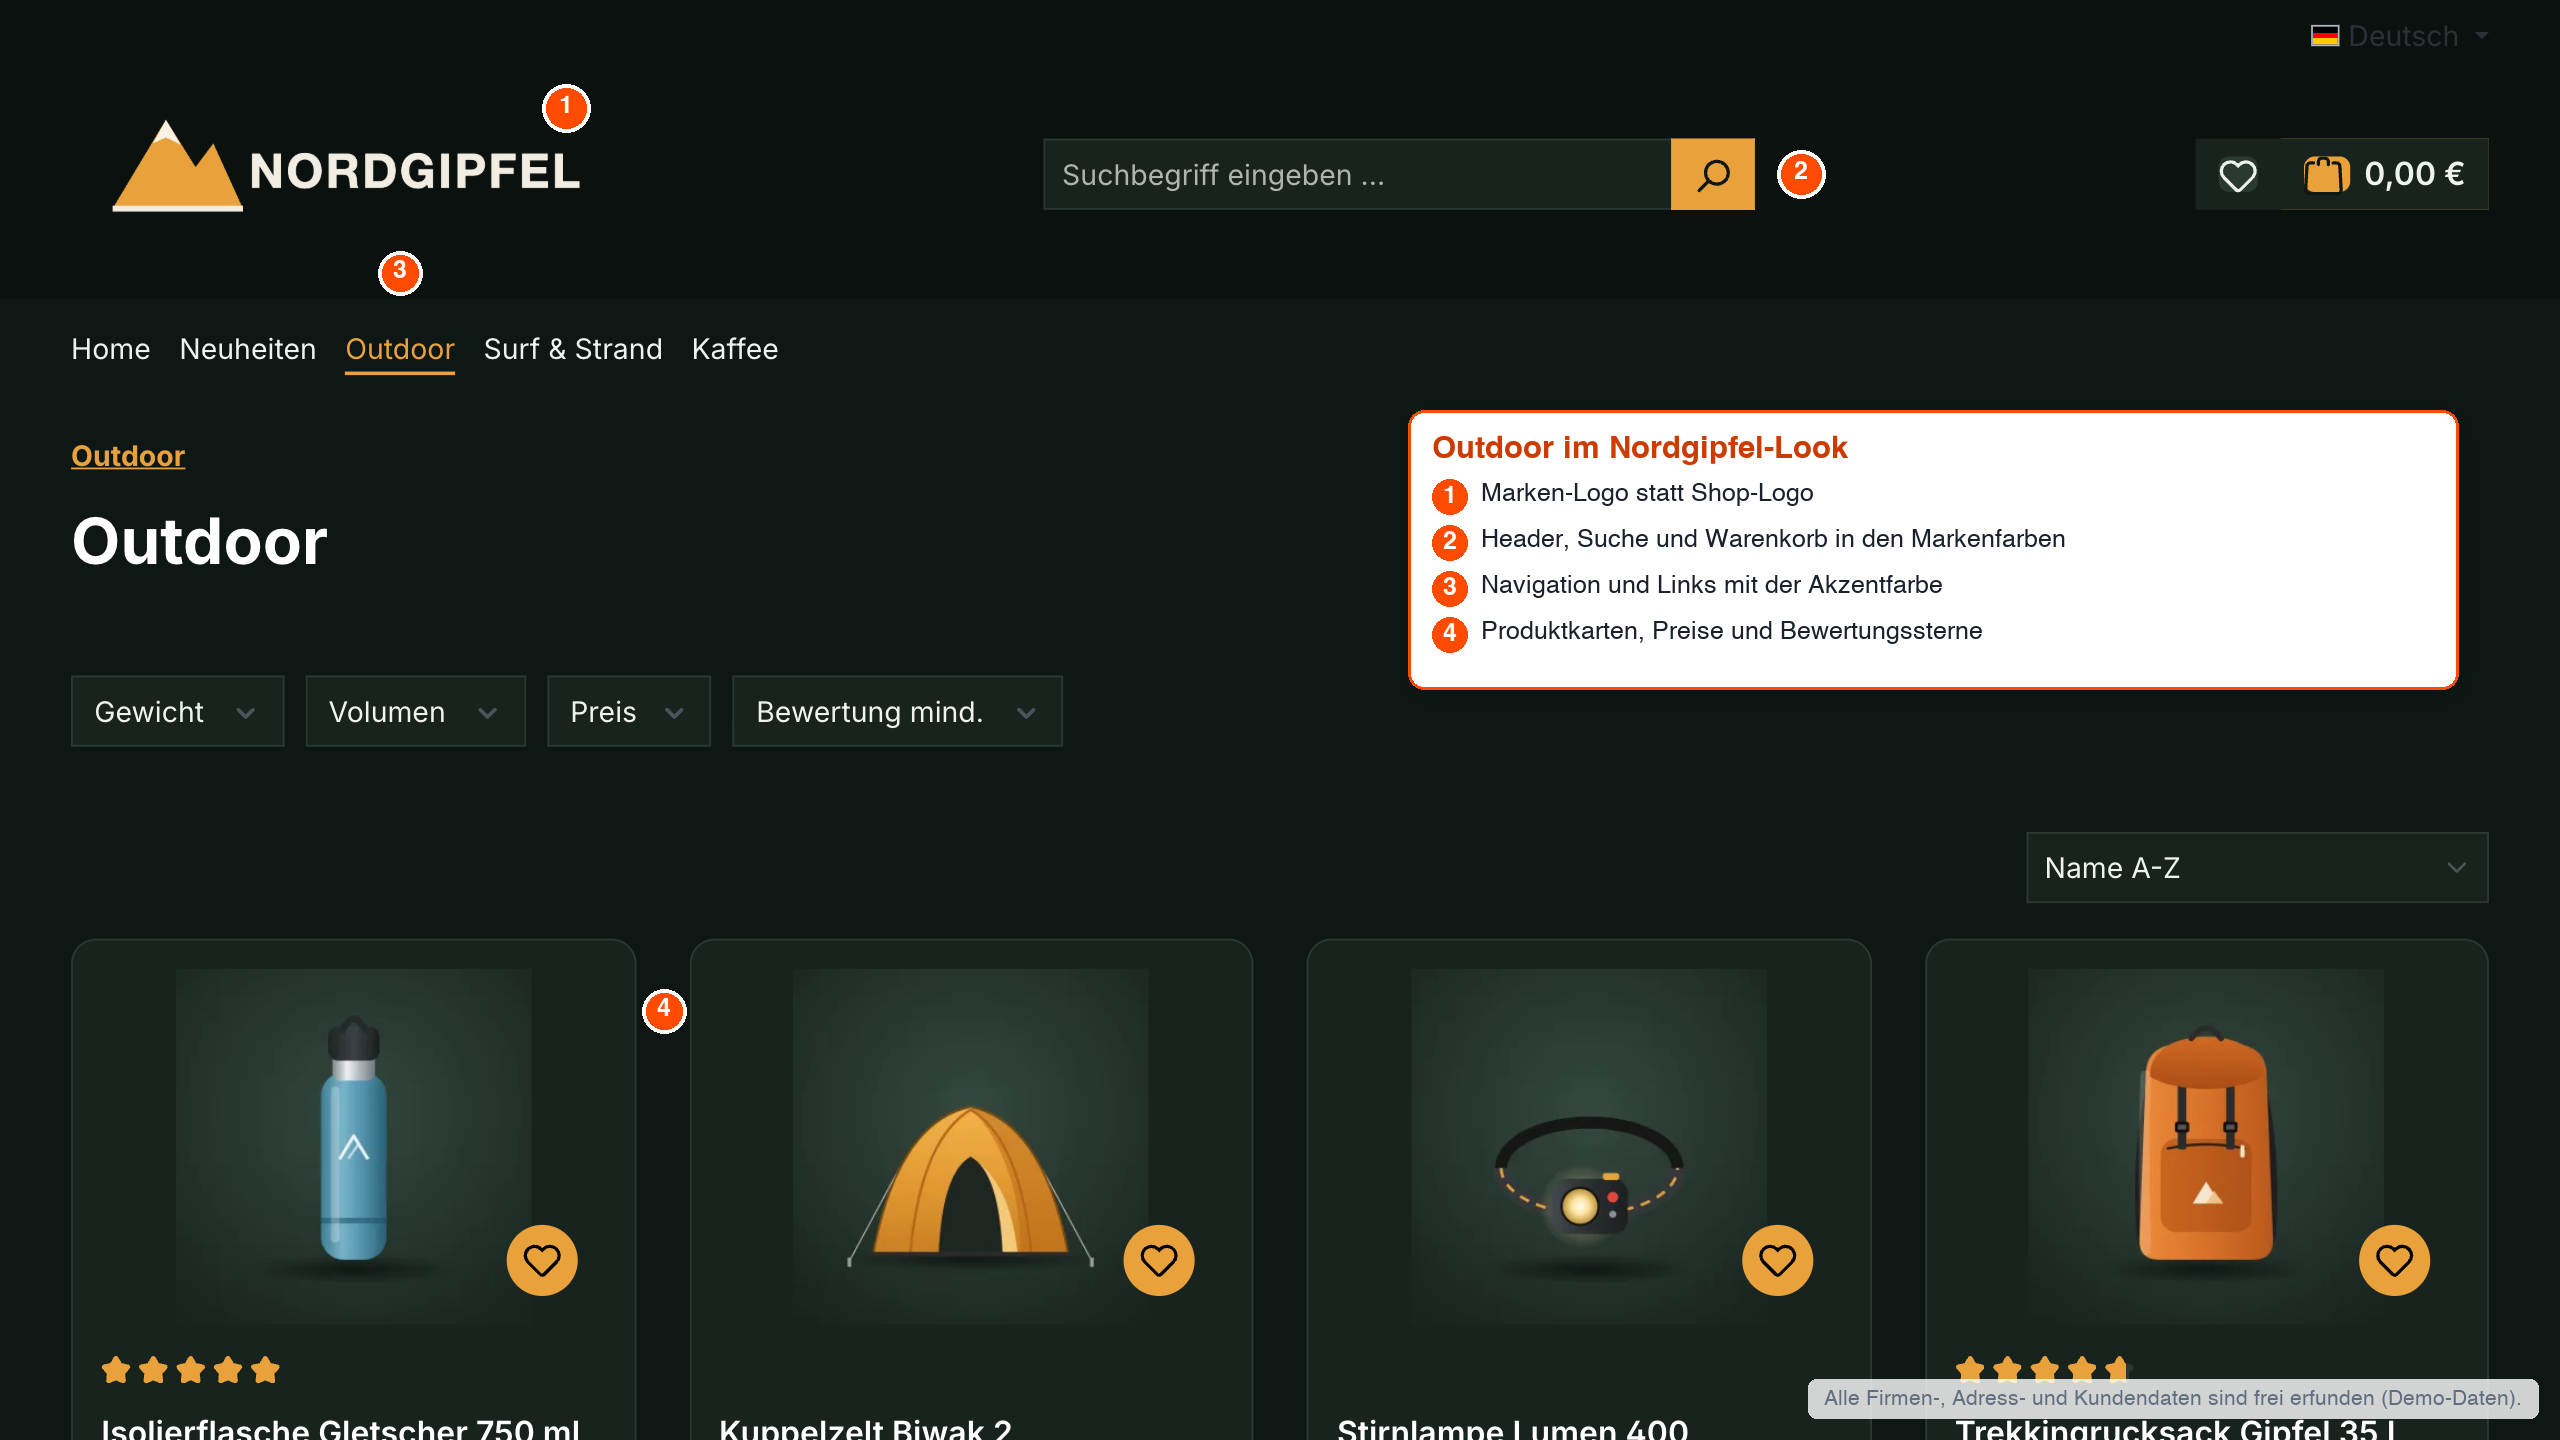The image size is (2560, 1440).
Task: Open the shopping cart bag icon
Action: pos(2326,174)
